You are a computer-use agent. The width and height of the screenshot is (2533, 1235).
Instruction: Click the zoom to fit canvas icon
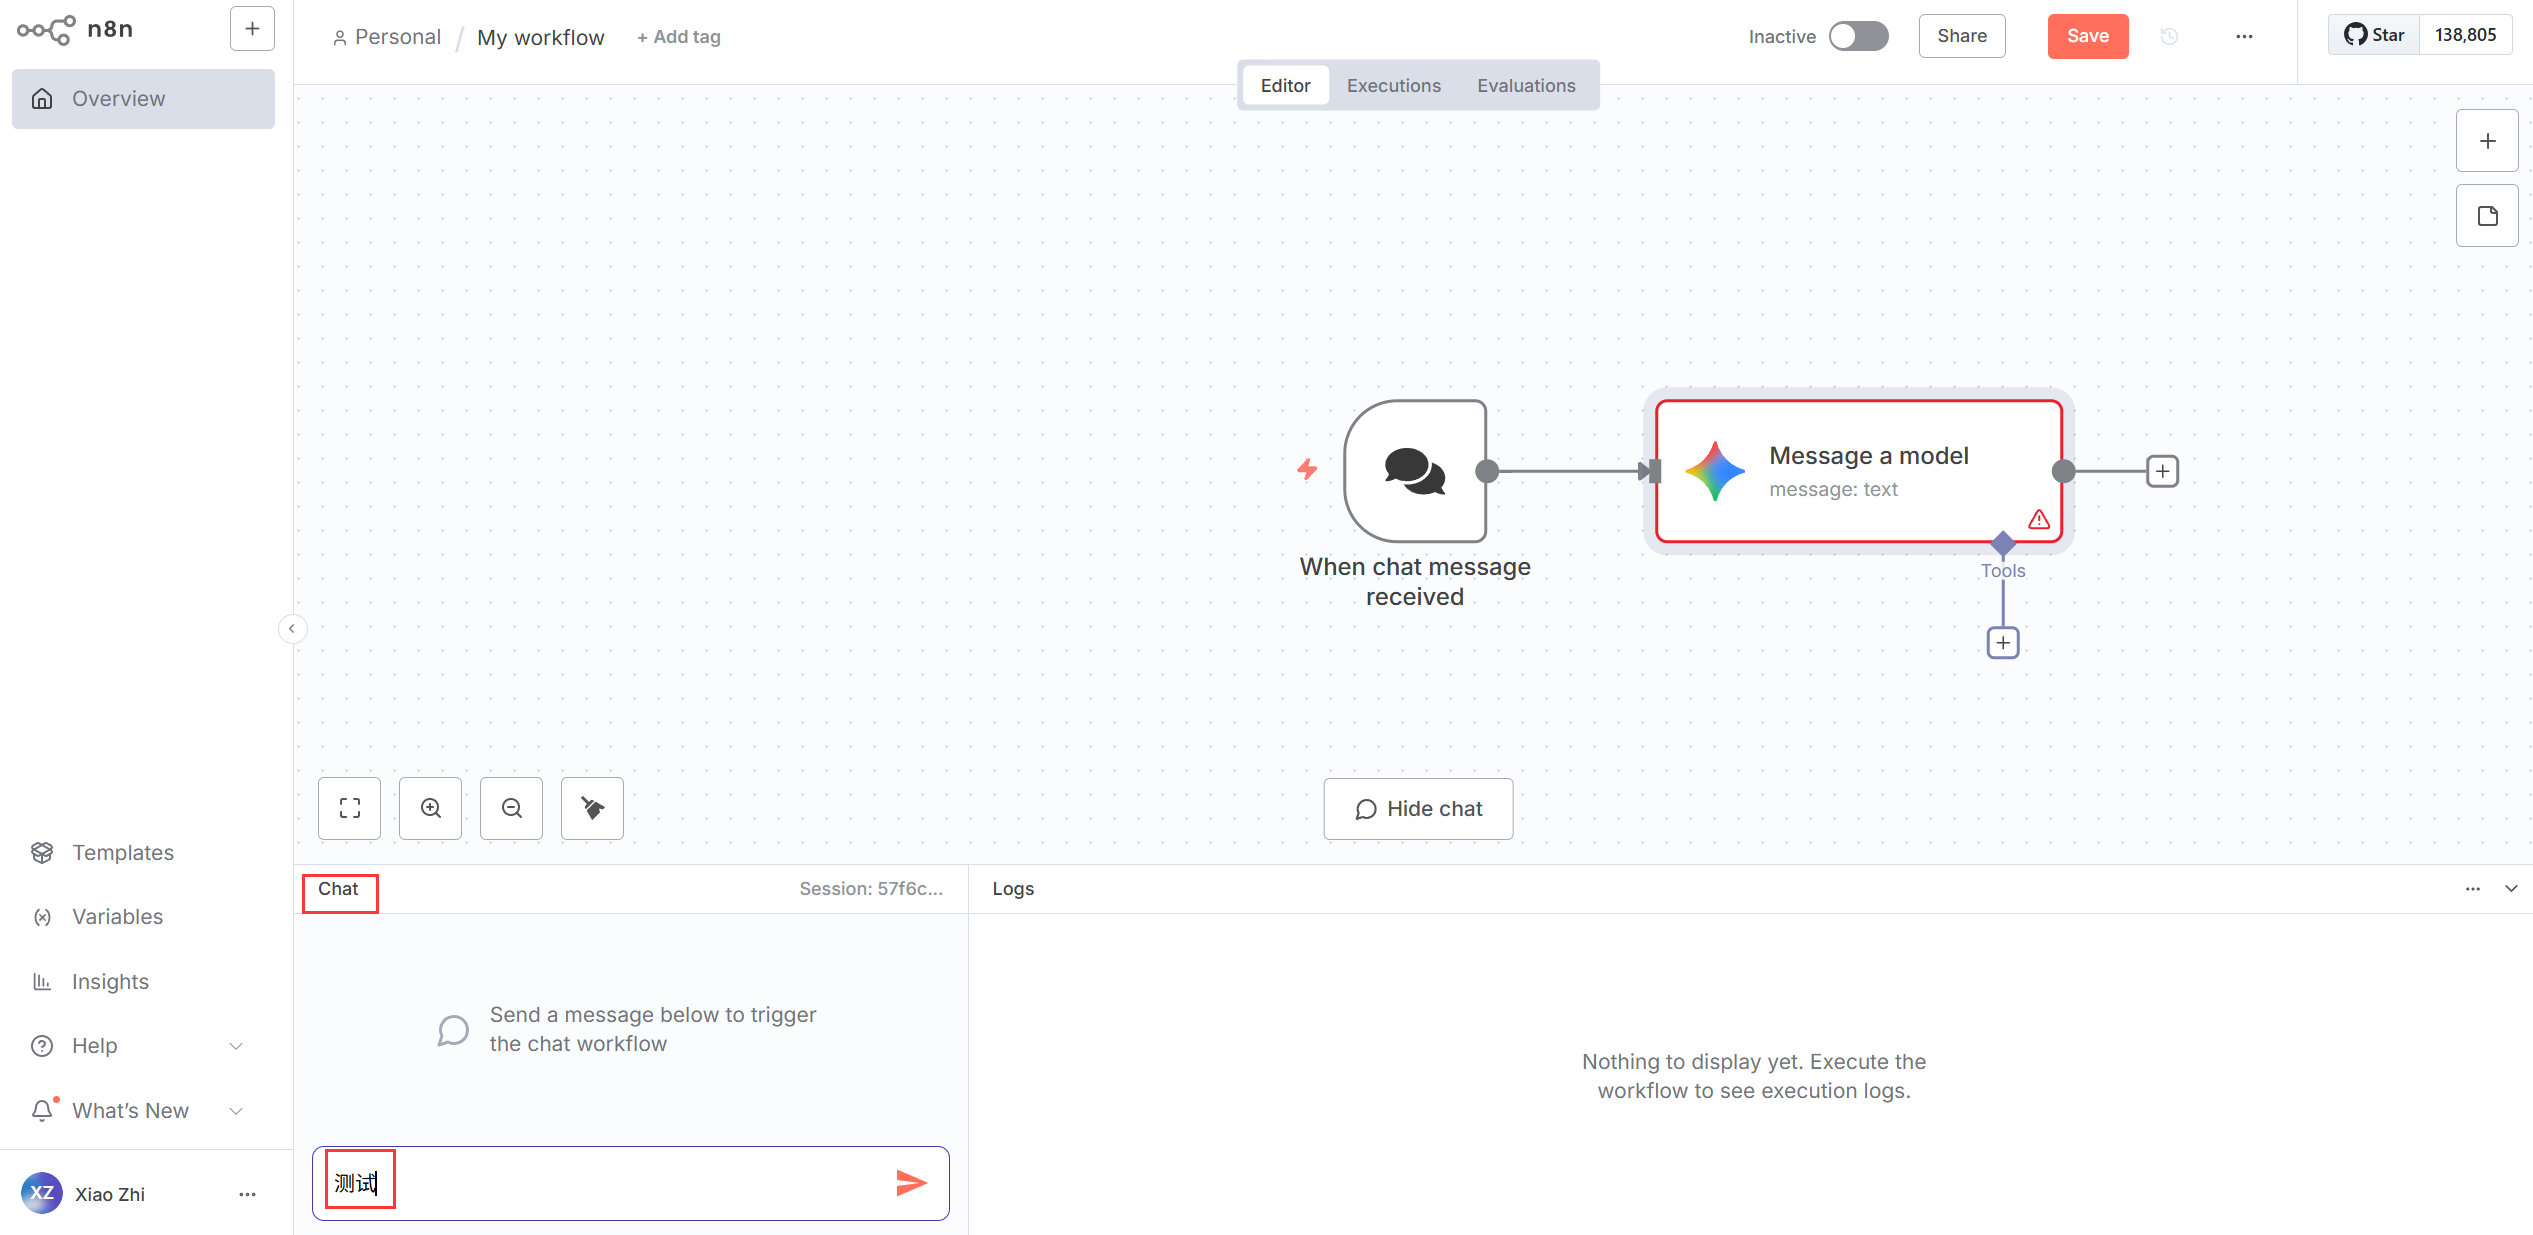coord(349,808)
